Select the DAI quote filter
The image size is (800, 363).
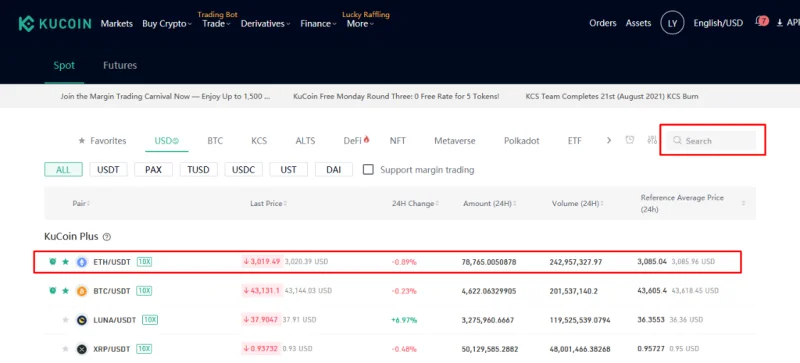334,170
